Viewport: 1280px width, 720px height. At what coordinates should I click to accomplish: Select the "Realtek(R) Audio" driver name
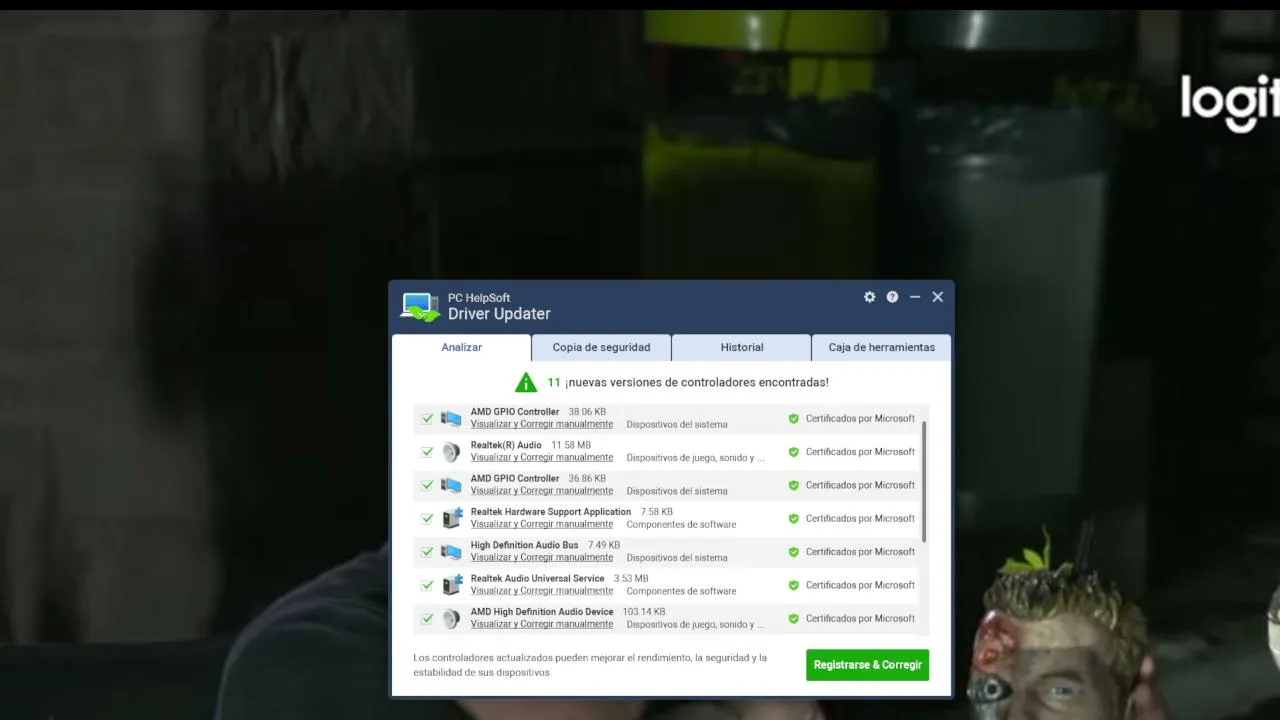click(506, 445)
